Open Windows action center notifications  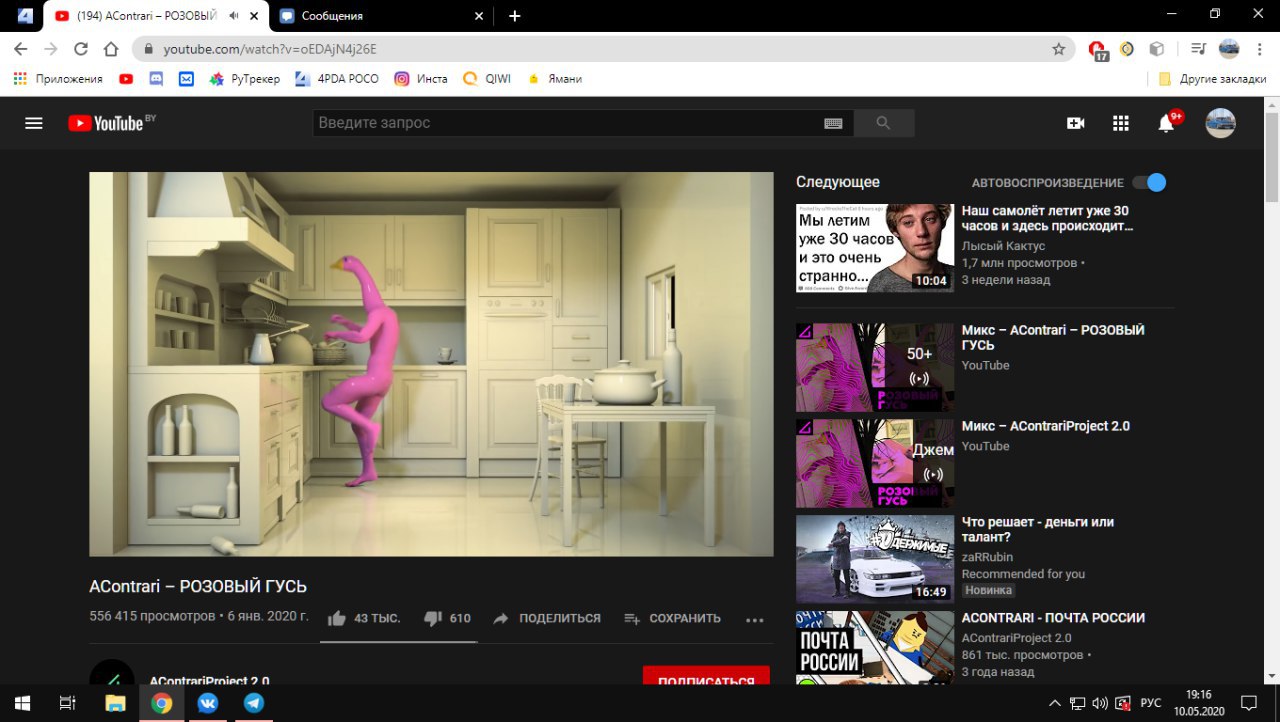[x=1248, y=703]
